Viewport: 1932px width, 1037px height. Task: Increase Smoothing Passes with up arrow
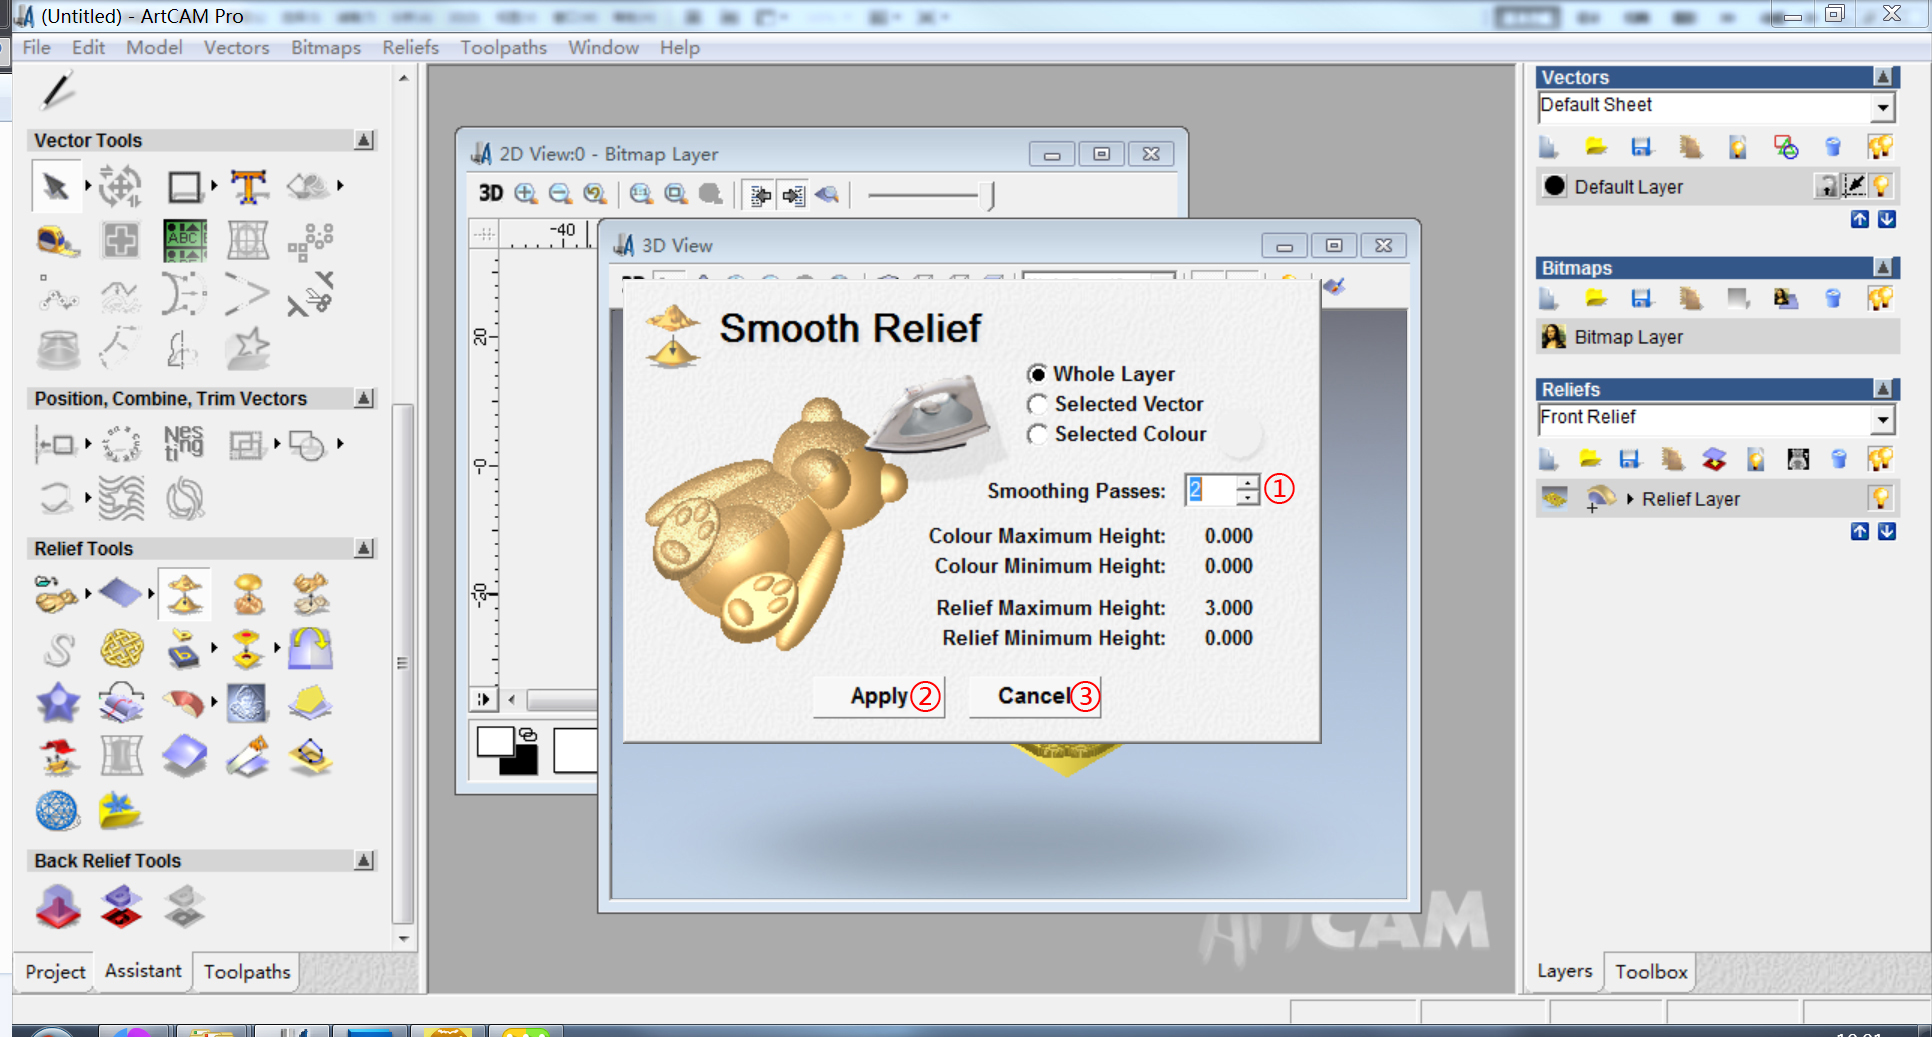point(1247,482)
